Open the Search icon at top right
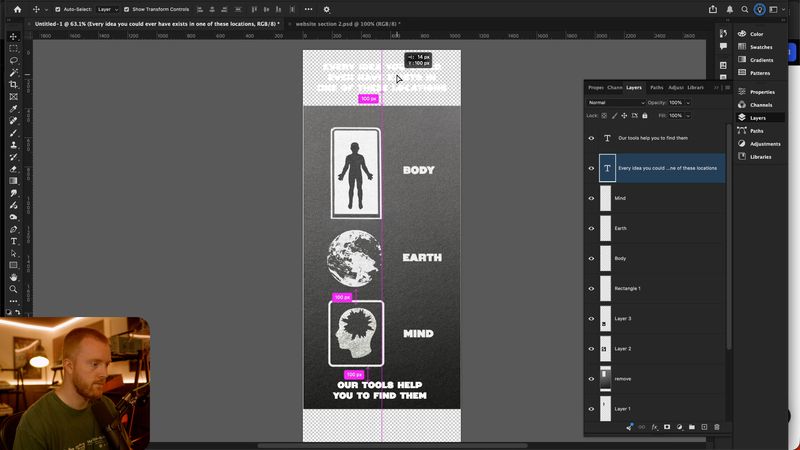The height and width of the screenshot is (450, 800). pos(745,9)
